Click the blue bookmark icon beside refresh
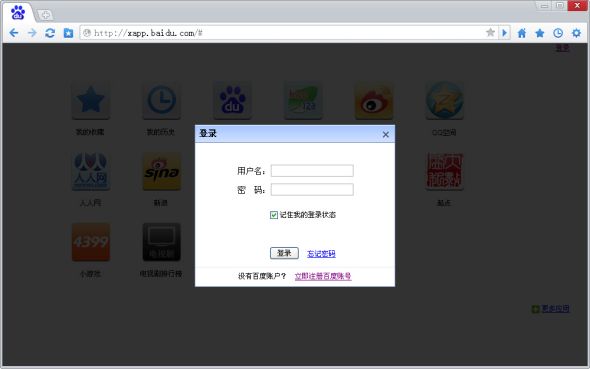Viewport: 590px width, 369px height. click(68, 33)
